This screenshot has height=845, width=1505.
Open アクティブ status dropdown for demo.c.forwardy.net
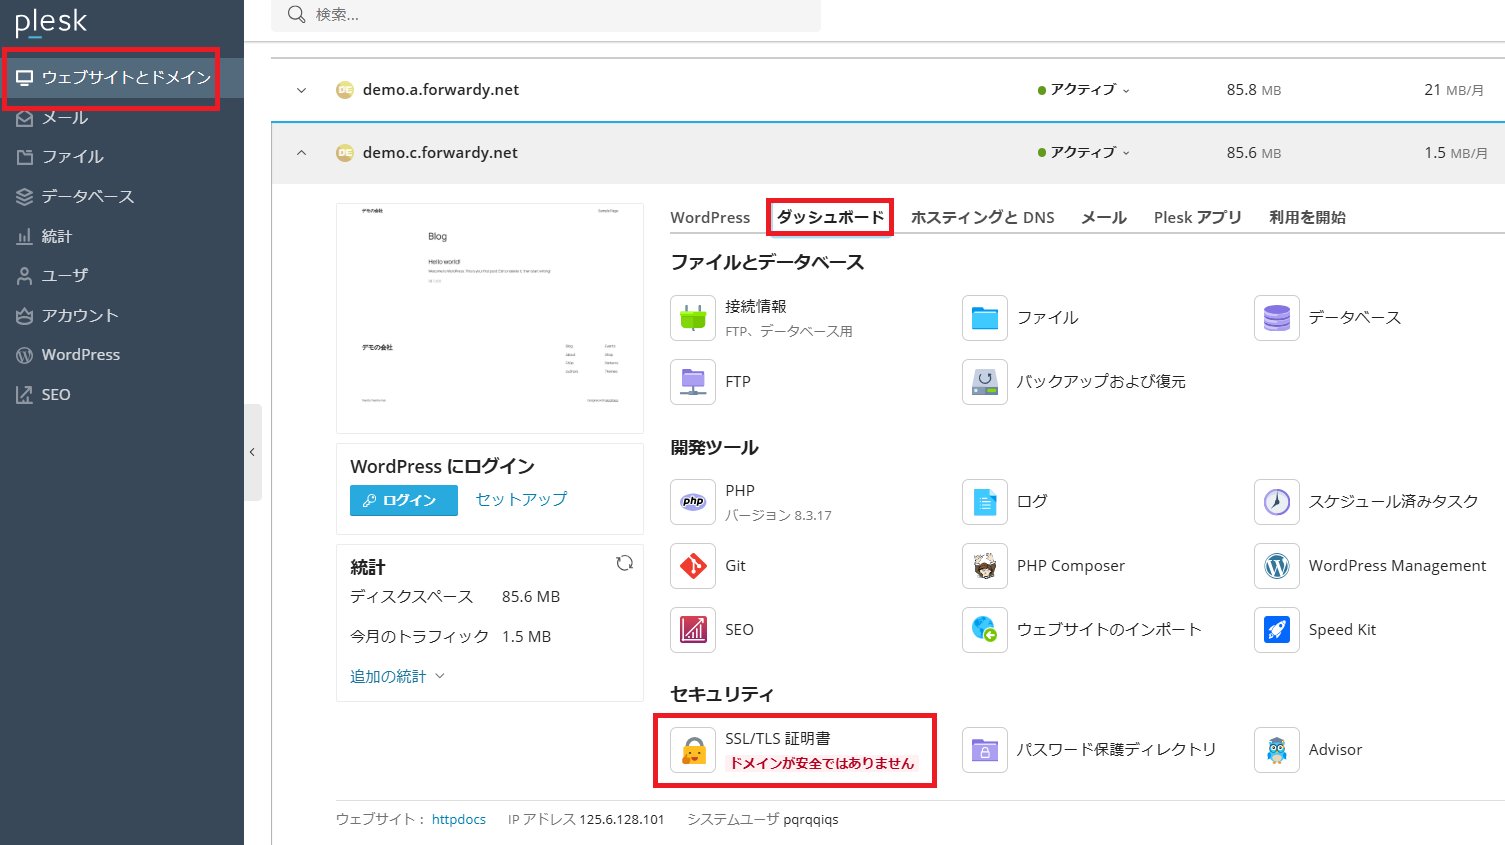(x=1084, y=153)
